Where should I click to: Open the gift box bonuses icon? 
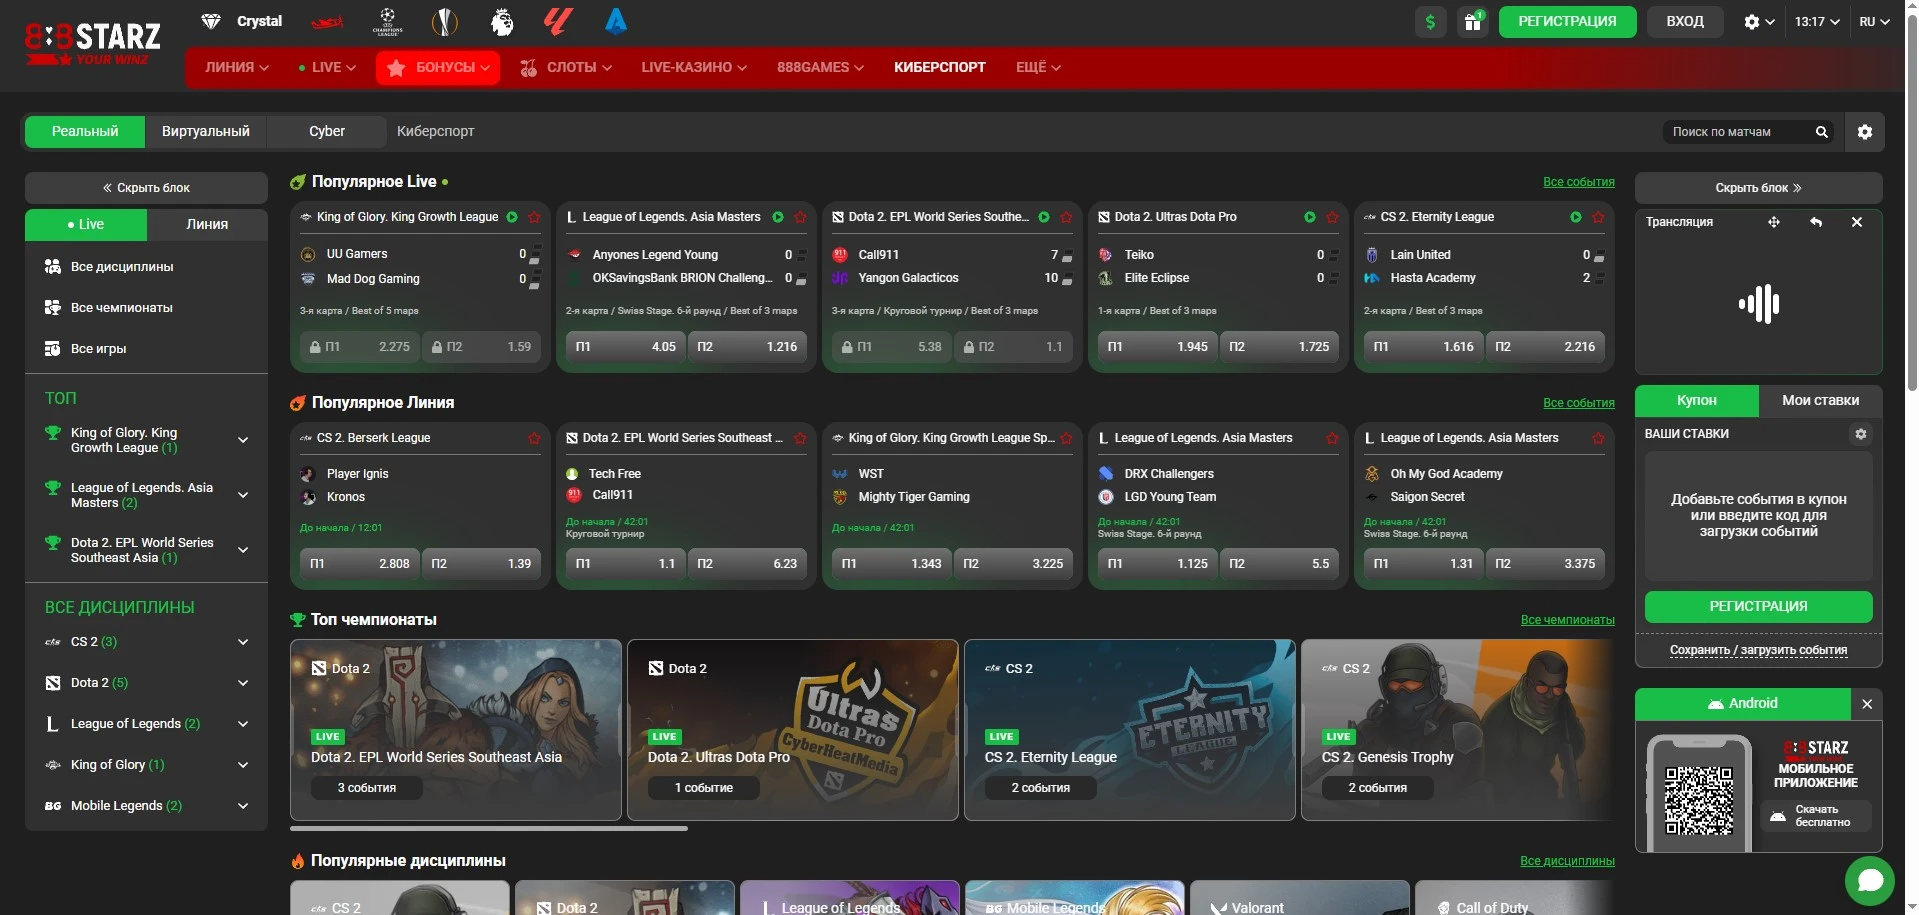(1472, 22)
